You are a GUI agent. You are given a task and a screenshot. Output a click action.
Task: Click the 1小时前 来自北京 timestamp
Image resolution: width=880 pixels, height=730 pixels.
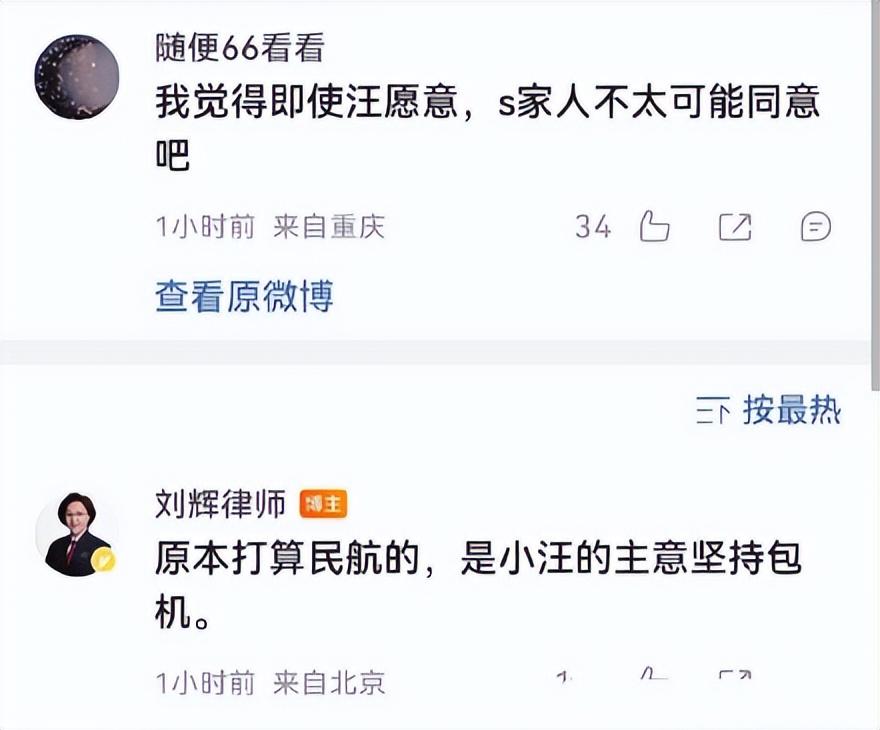point(270,683)
